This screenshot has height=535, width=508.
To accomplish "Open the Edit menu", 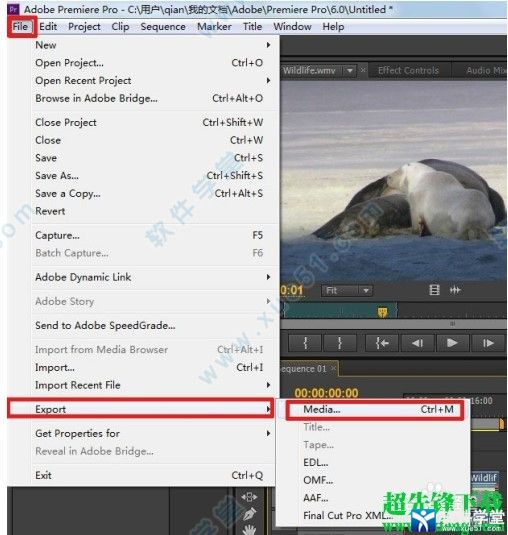I will (48, 27).
